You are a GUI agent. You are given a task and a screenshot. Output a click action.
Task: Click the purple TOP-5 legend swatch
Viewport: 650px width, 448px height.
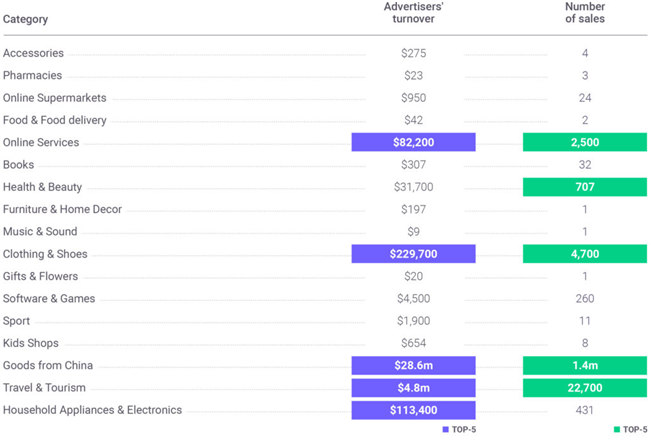445,430
